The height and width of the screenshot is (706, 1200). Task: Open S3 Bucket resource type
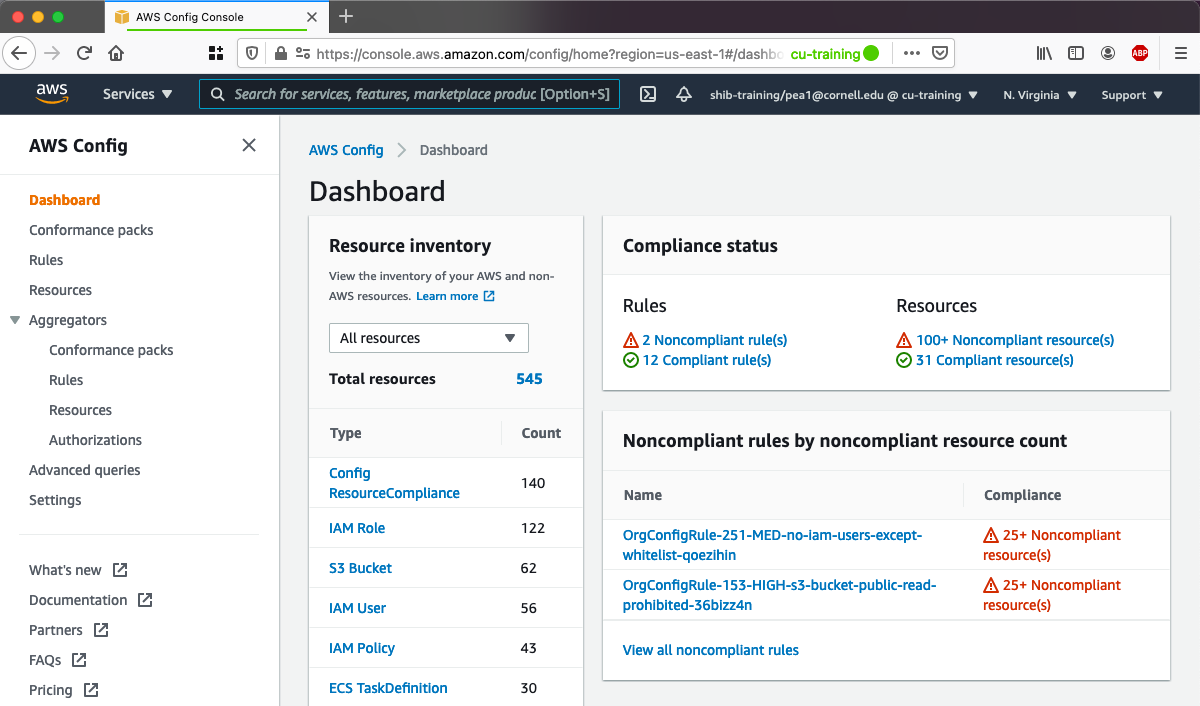[x=360, y=568]
